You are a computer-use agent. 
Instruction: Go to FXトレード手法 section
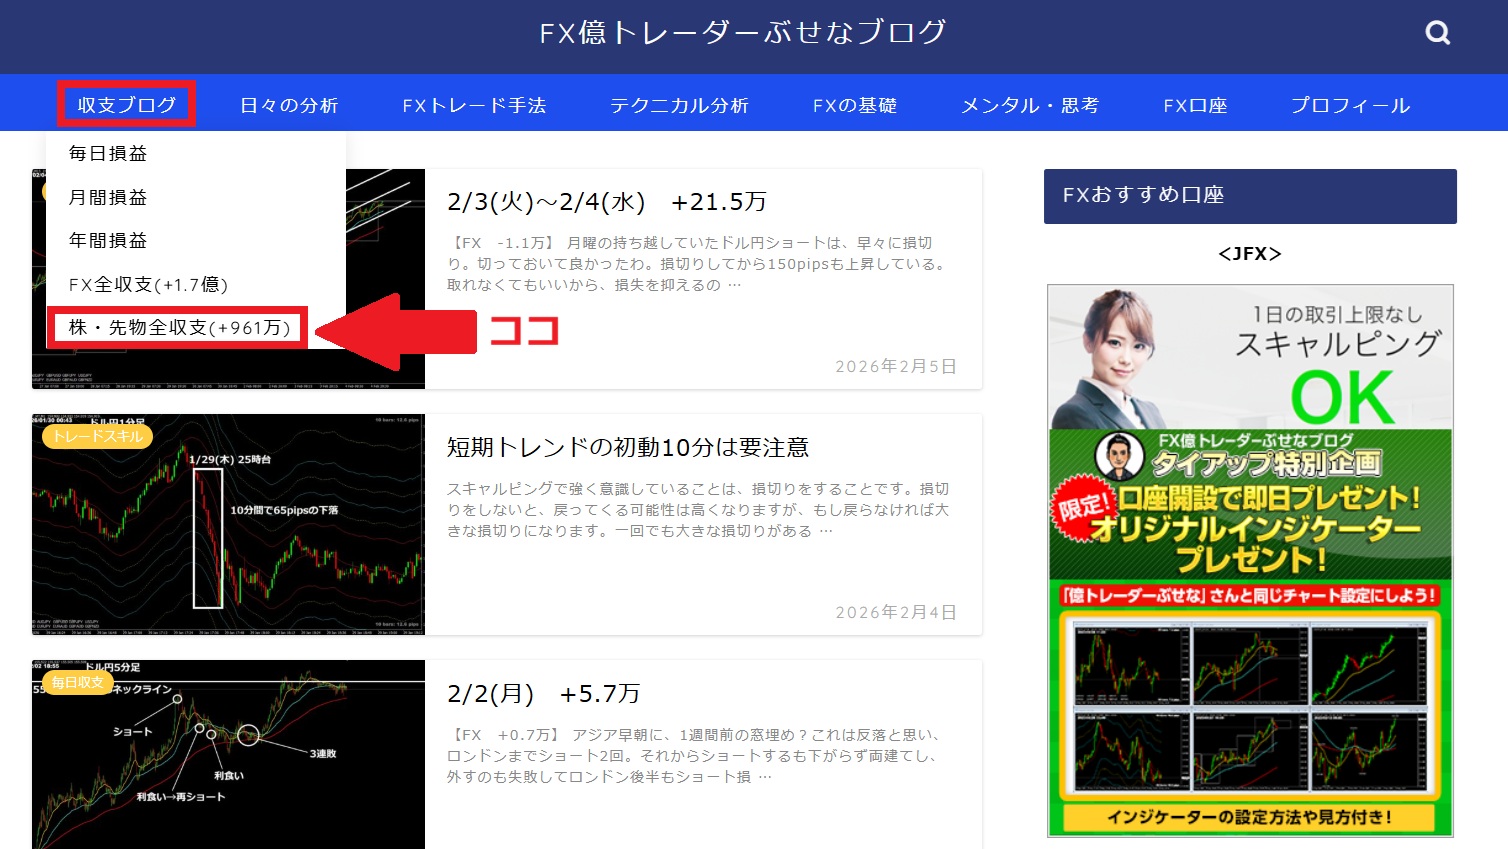point(474,105)
